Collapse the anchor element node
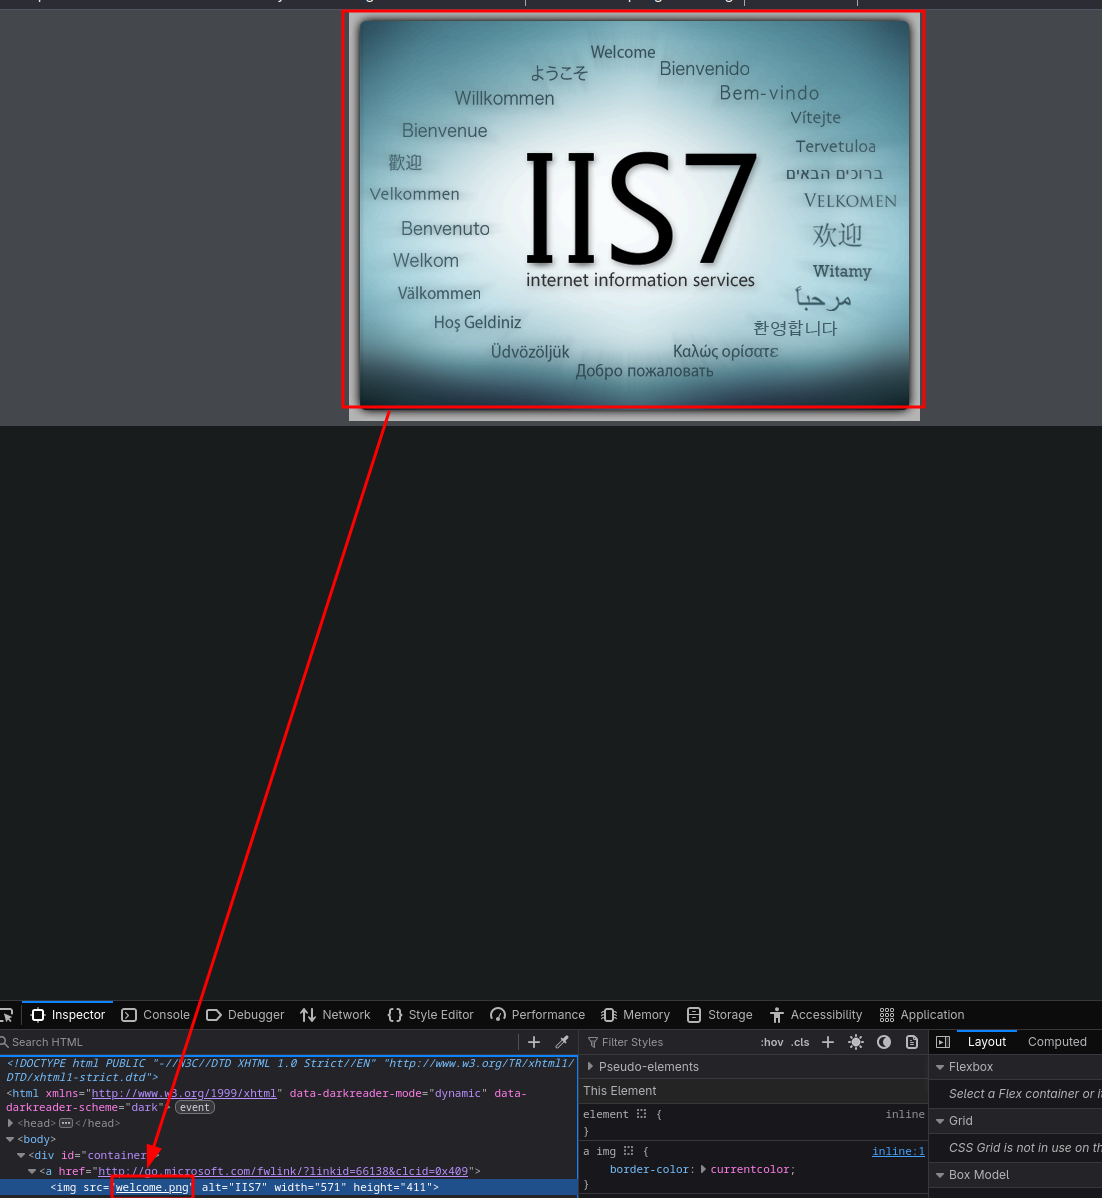Image resolution: width=1102 pixels, height=1198 pixels. pos(32,1171)
